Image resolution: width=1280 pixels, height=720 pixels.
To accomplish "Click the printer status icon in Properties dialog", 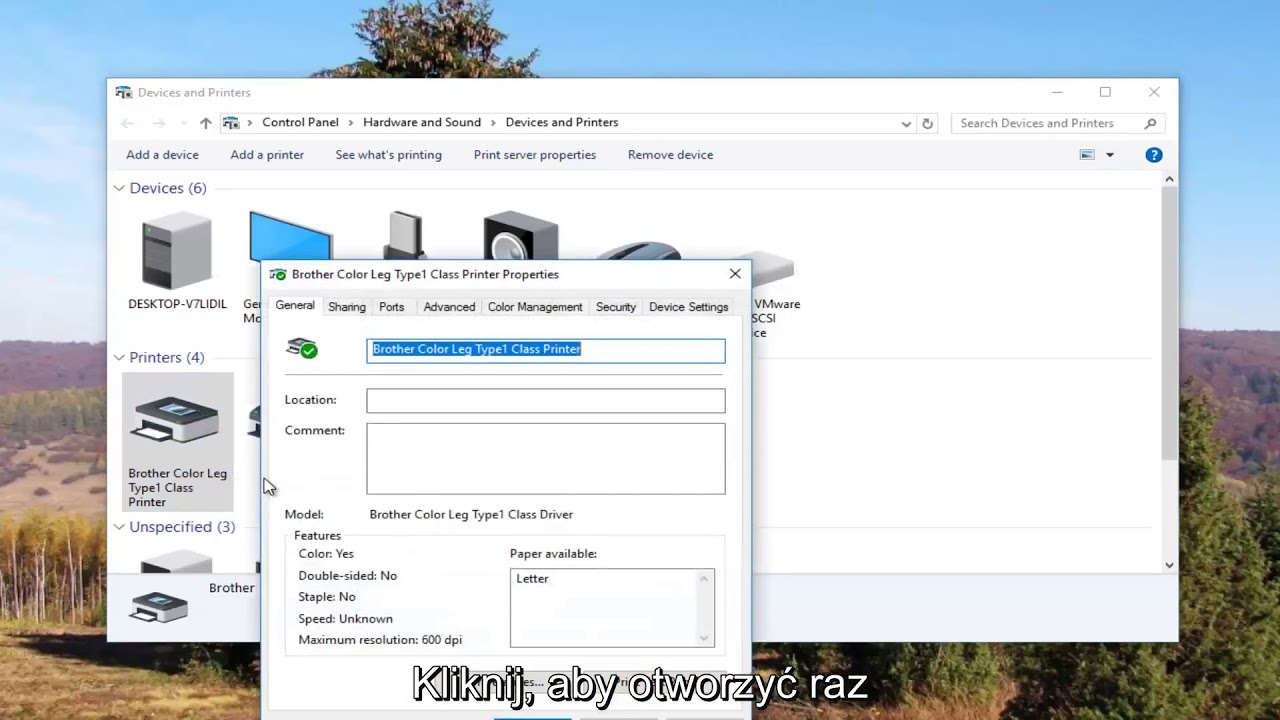I will point(302,348).
